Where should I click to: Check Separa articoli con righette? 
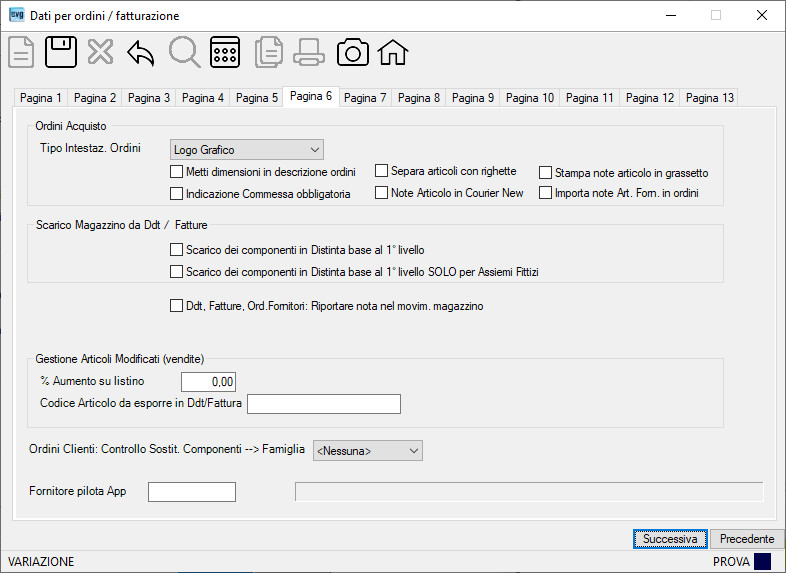[x=381, y=171]
